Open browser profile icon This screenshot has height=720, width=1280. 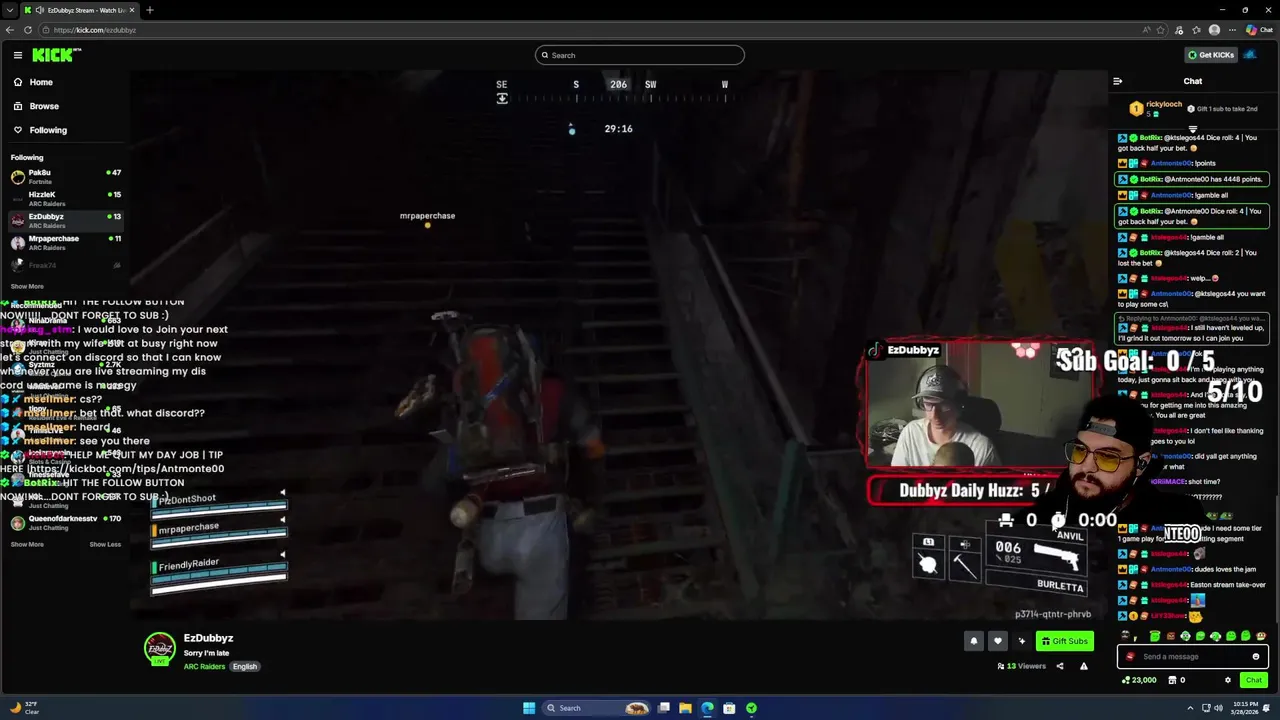pos(1214,30)
